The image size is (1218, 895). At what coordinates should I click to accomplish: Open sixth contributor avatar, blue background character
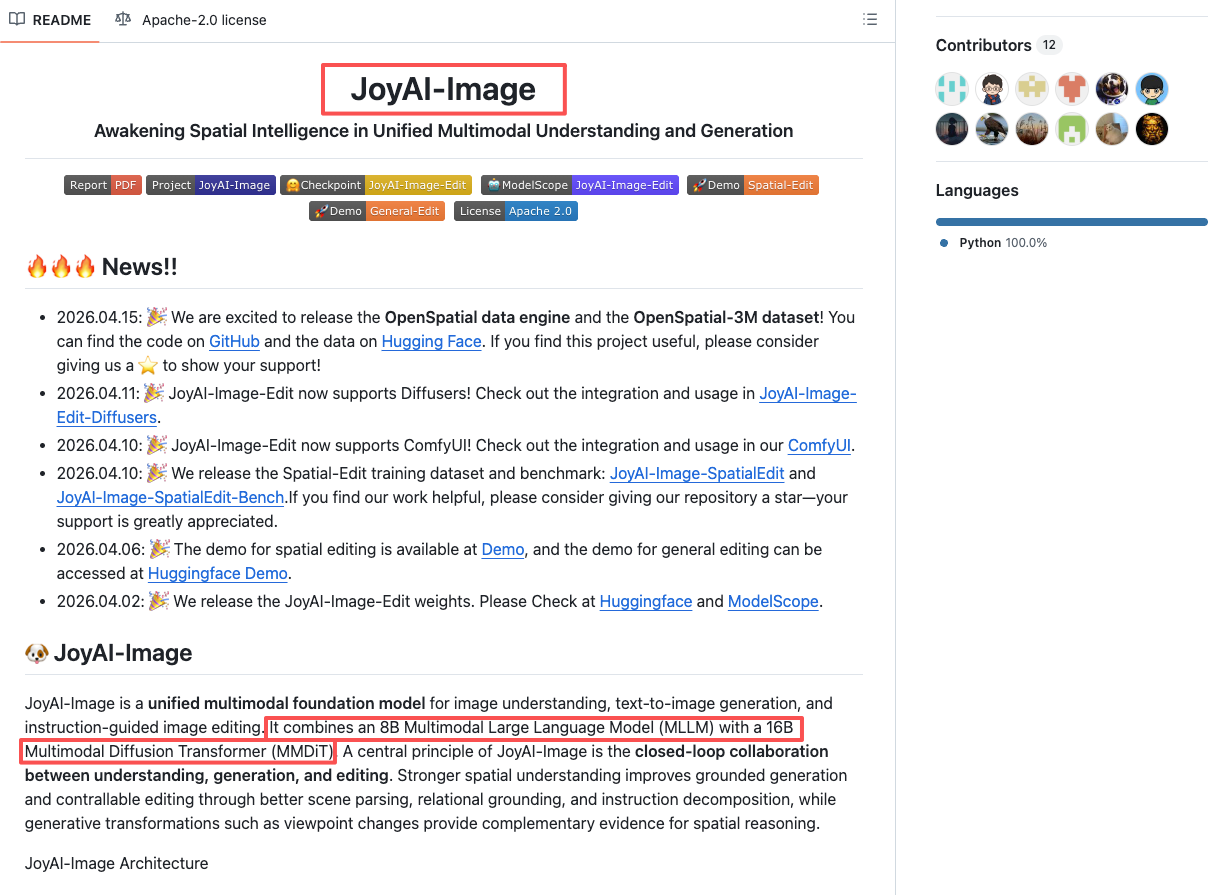coord(1152,89)
